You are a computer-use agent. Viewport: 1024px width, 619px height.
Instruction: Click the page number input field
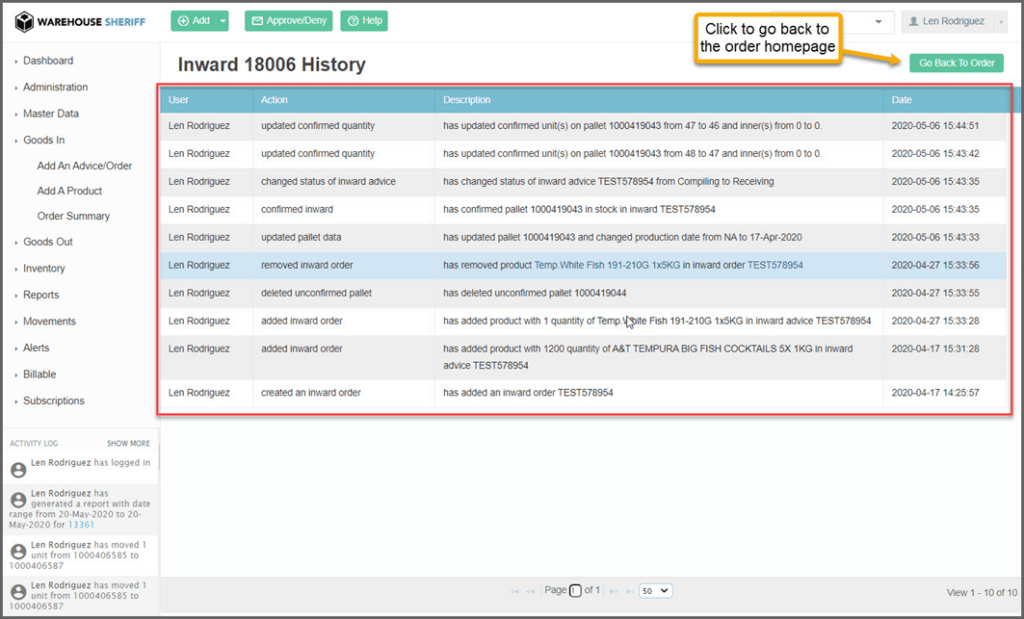click(575, 591)
